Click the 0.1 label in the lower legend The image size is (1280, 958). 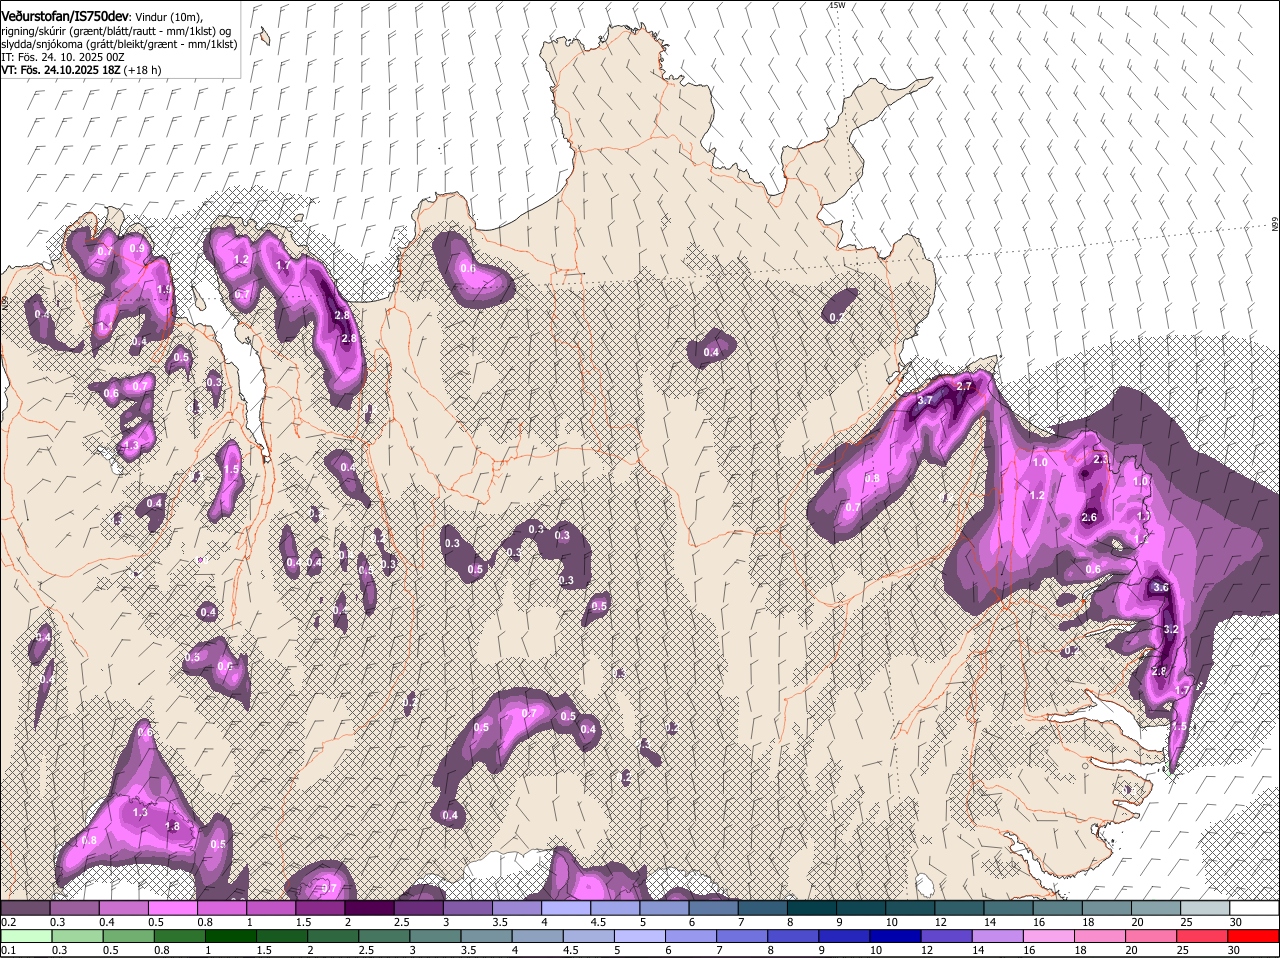pyautogui.click(x=8, y=950)
